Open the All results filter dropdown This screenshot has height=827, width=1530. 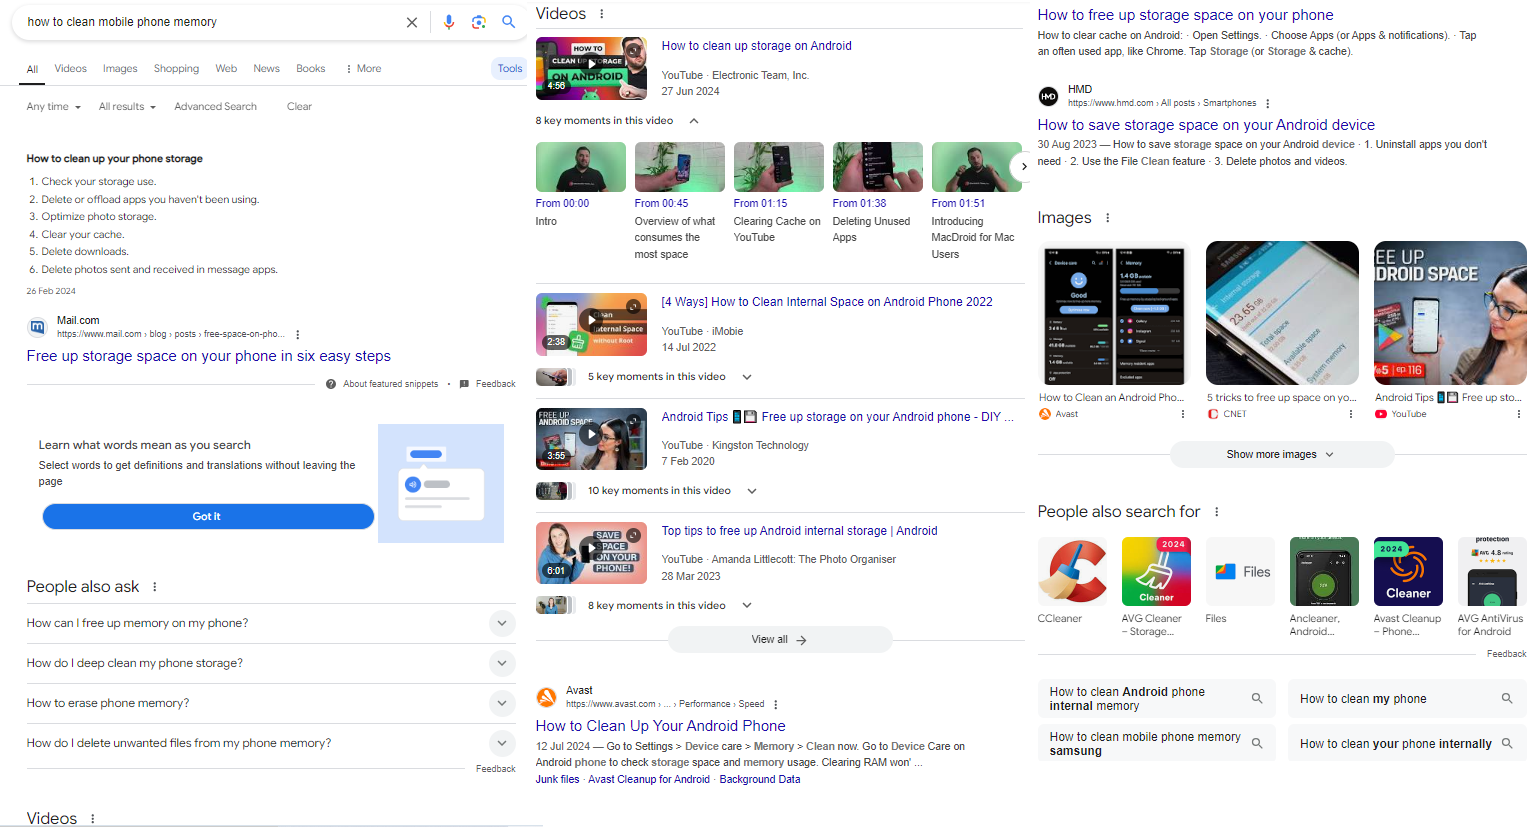pos(127,107)
